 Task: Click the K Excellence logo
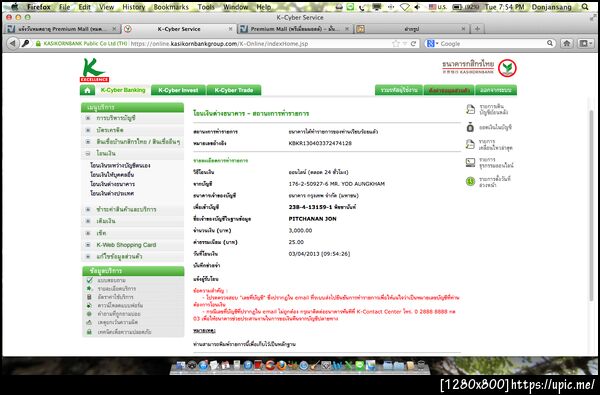94,70
